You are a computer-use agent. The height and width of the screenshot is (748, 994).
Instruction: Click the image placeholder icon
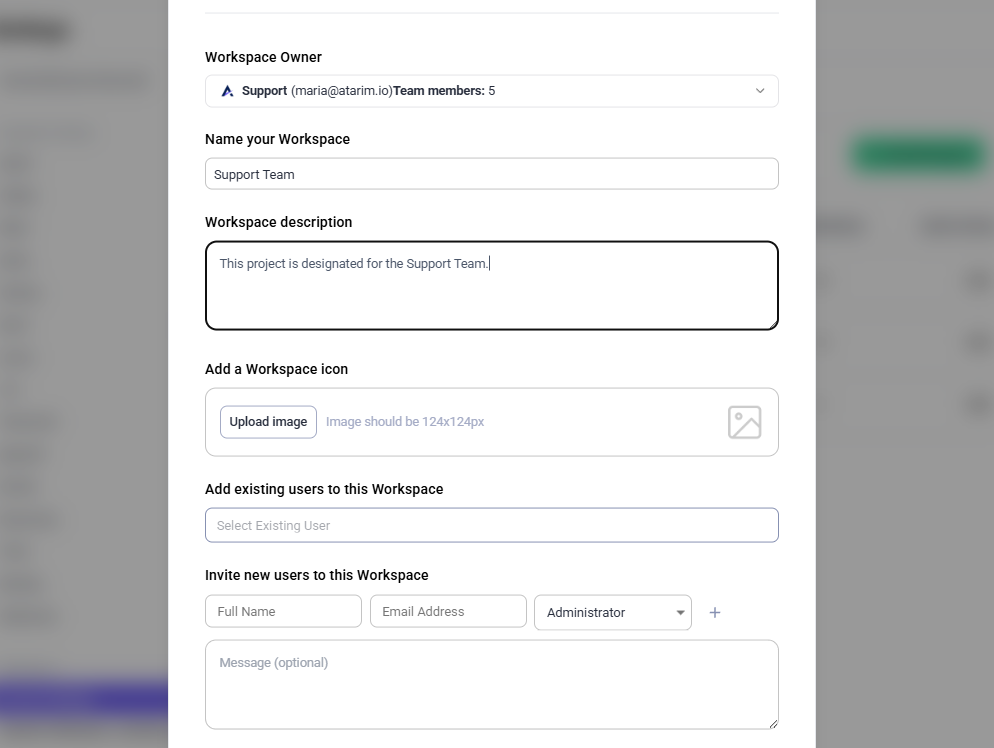(744, 422)
